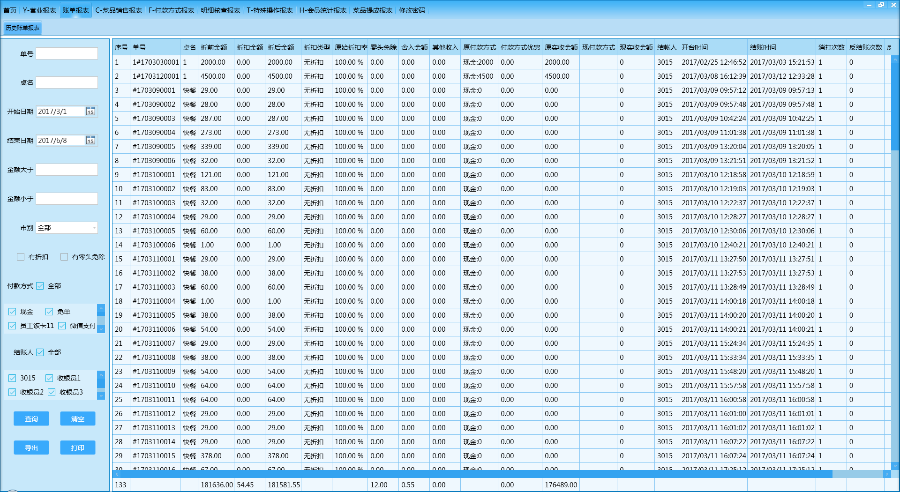Click the 清空 button
Image resolution: width=900 pixels, height=492 pixels.
click(77, 418)
